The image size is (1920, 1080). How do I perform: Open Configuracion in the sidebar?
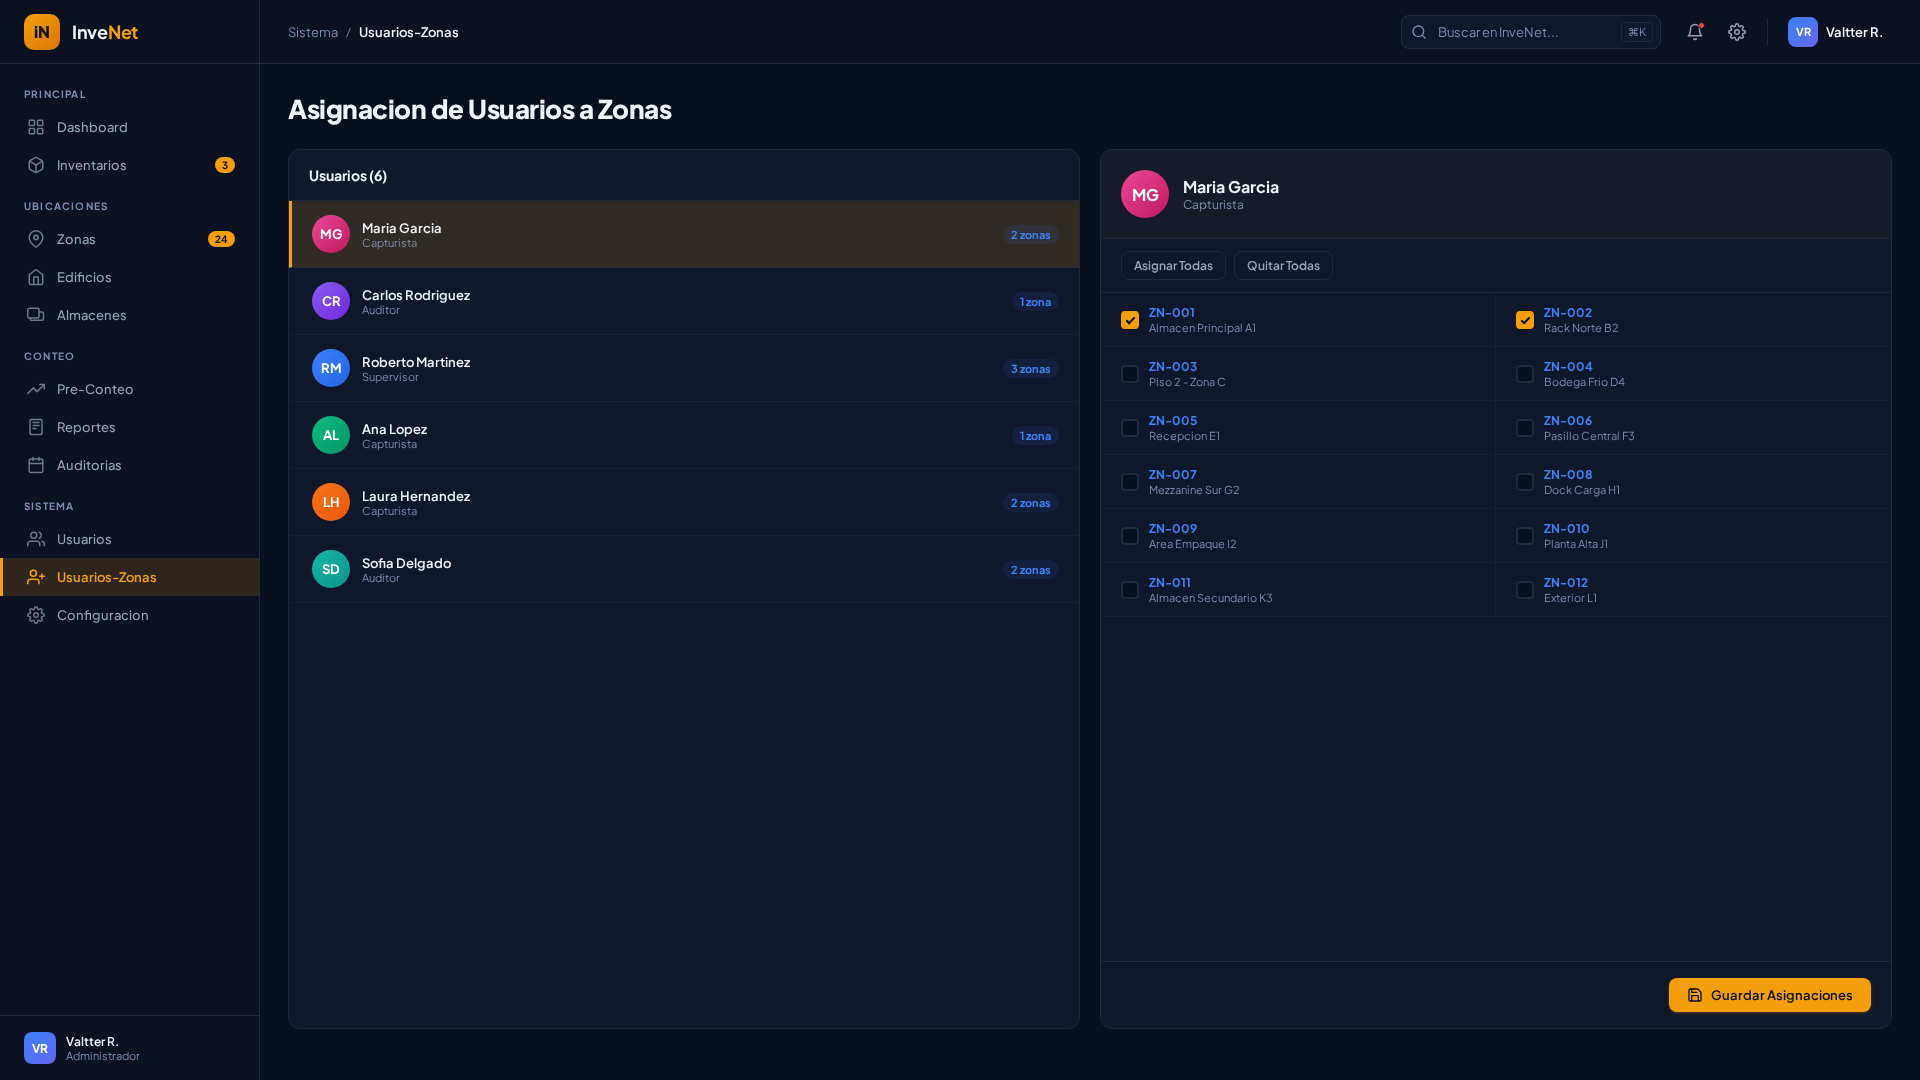(102, 615)
